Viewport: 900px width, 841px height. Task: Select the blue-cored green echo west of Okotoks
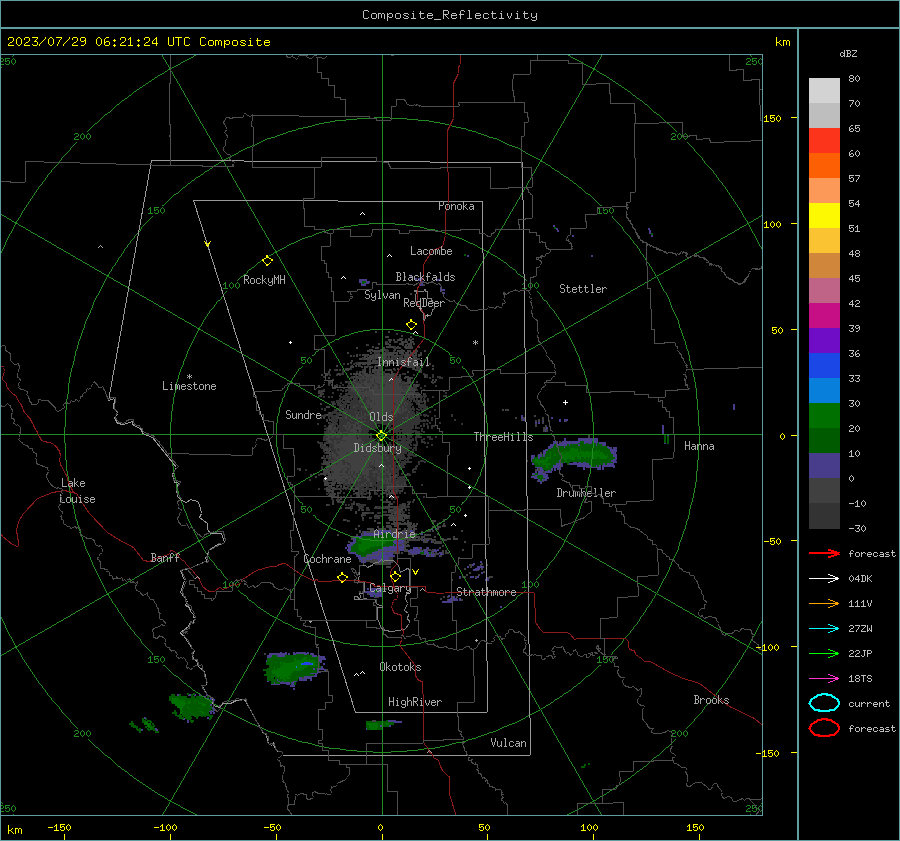coord(294,668)
